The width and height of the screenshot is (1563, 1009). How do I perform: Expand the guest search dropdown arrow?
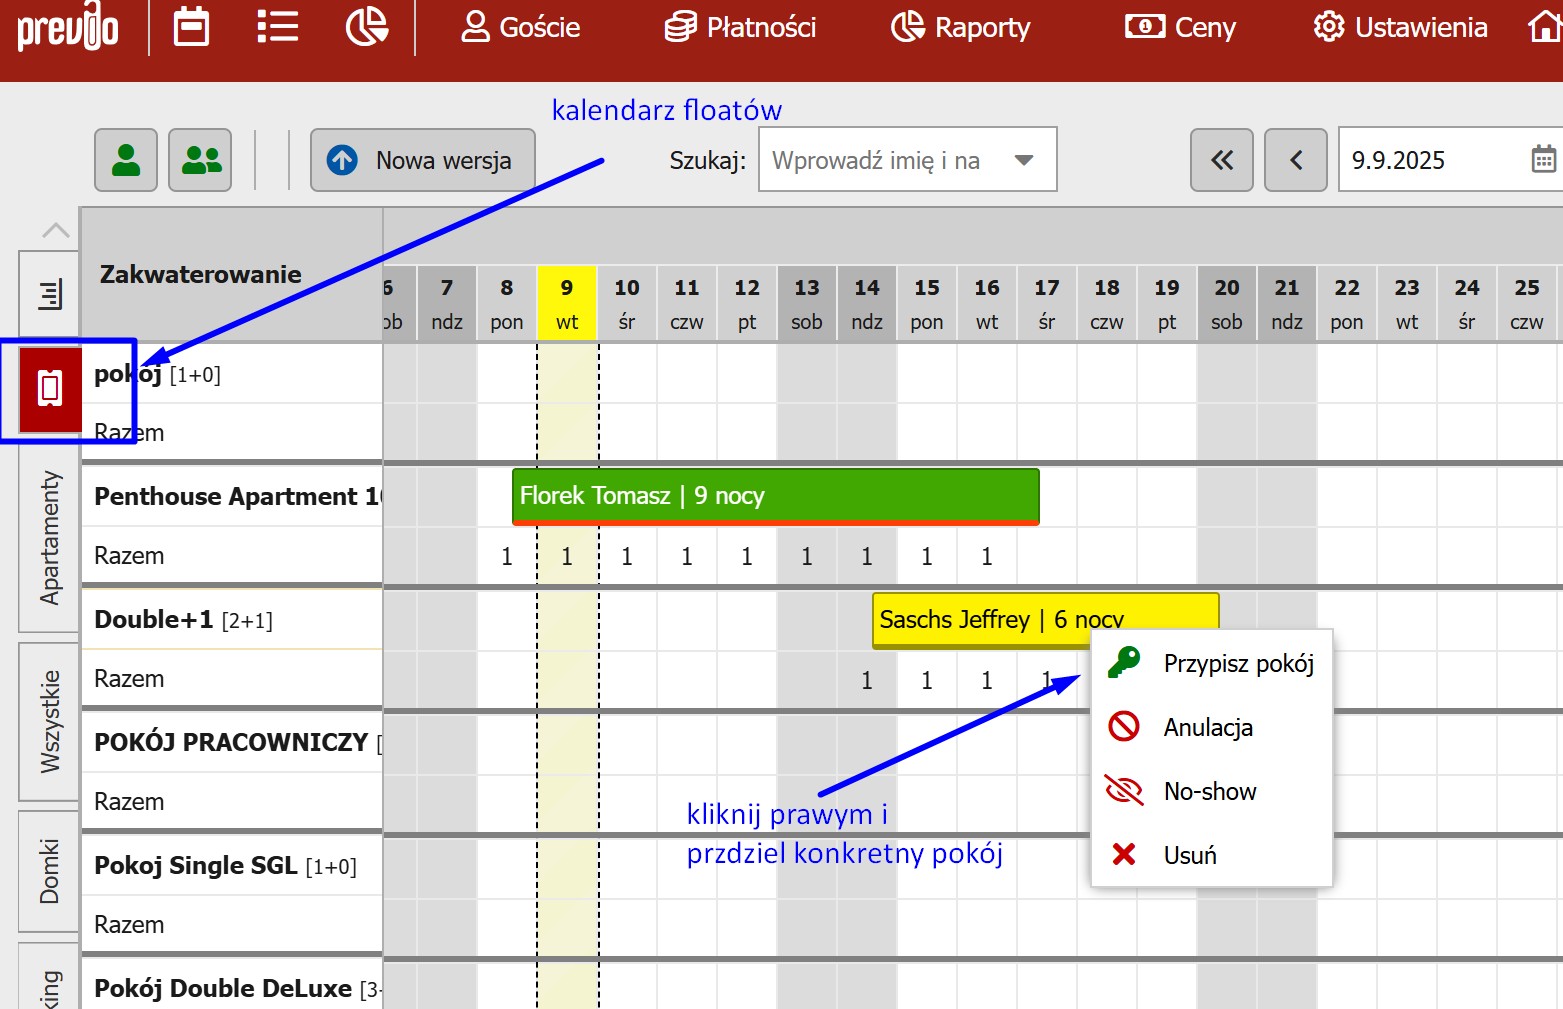pyautogui.click(x=1023, y=160)
